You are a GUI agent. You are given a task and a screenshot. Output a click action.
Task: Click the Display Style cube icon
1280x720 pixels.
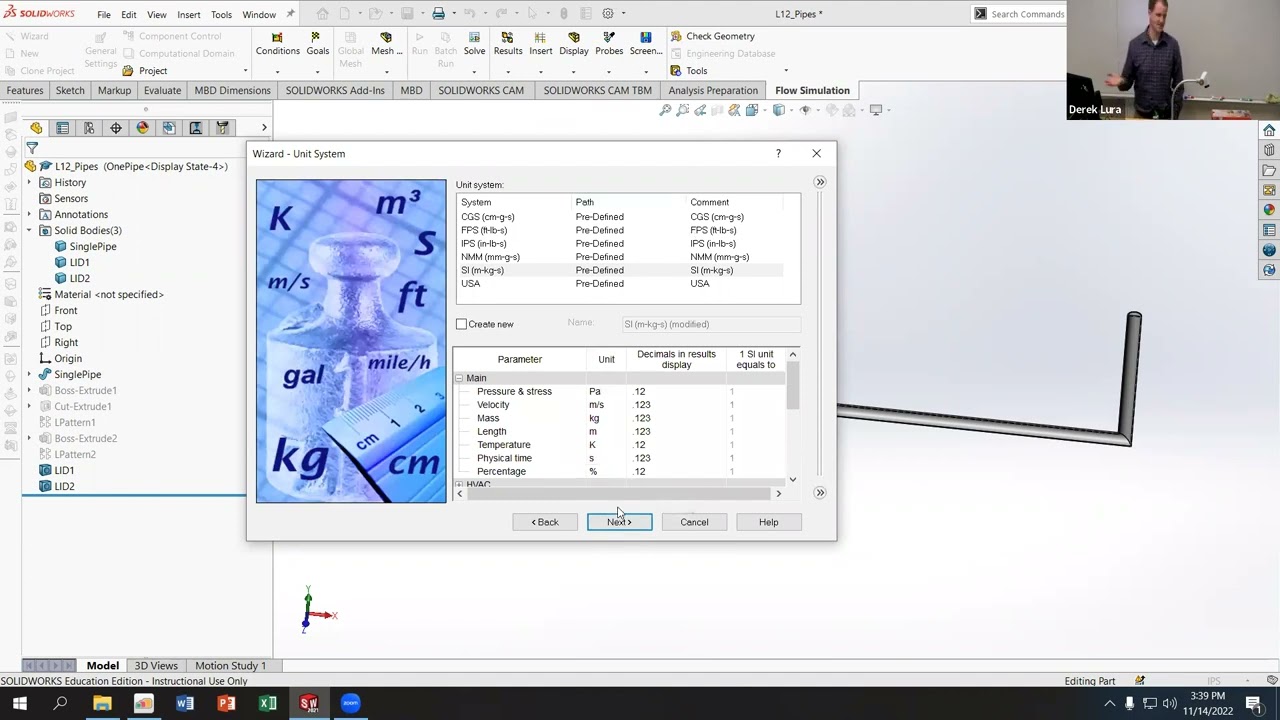(779, 110)
